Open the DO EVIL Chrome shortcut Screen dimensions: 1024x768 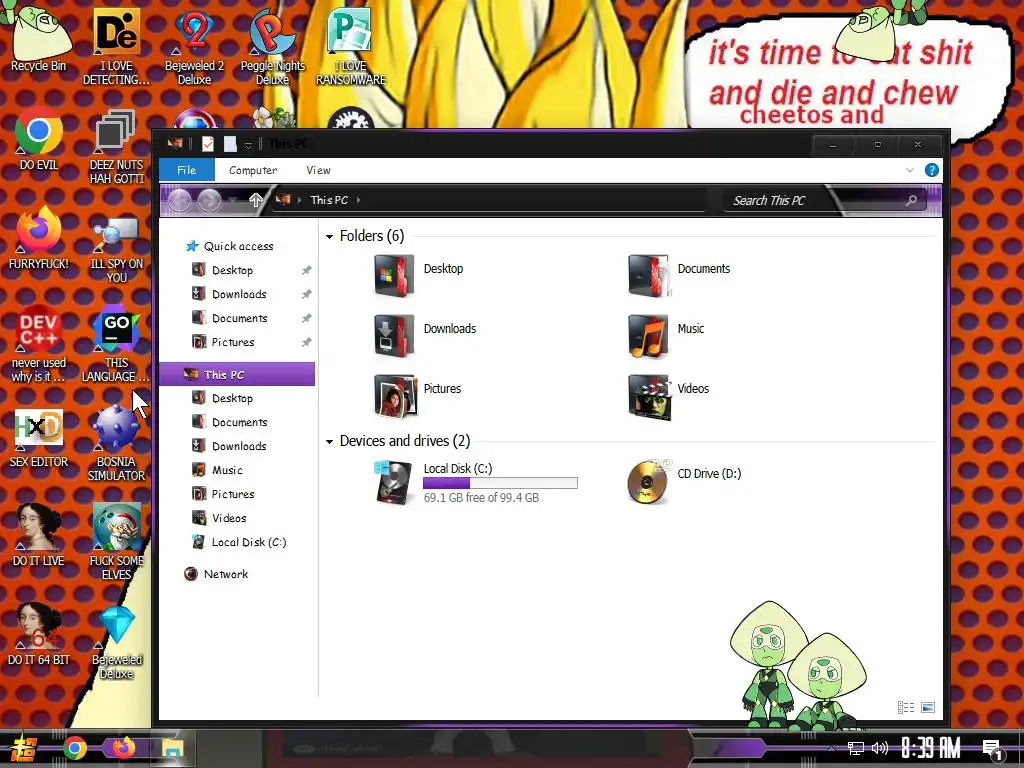[x=39, y=140]
